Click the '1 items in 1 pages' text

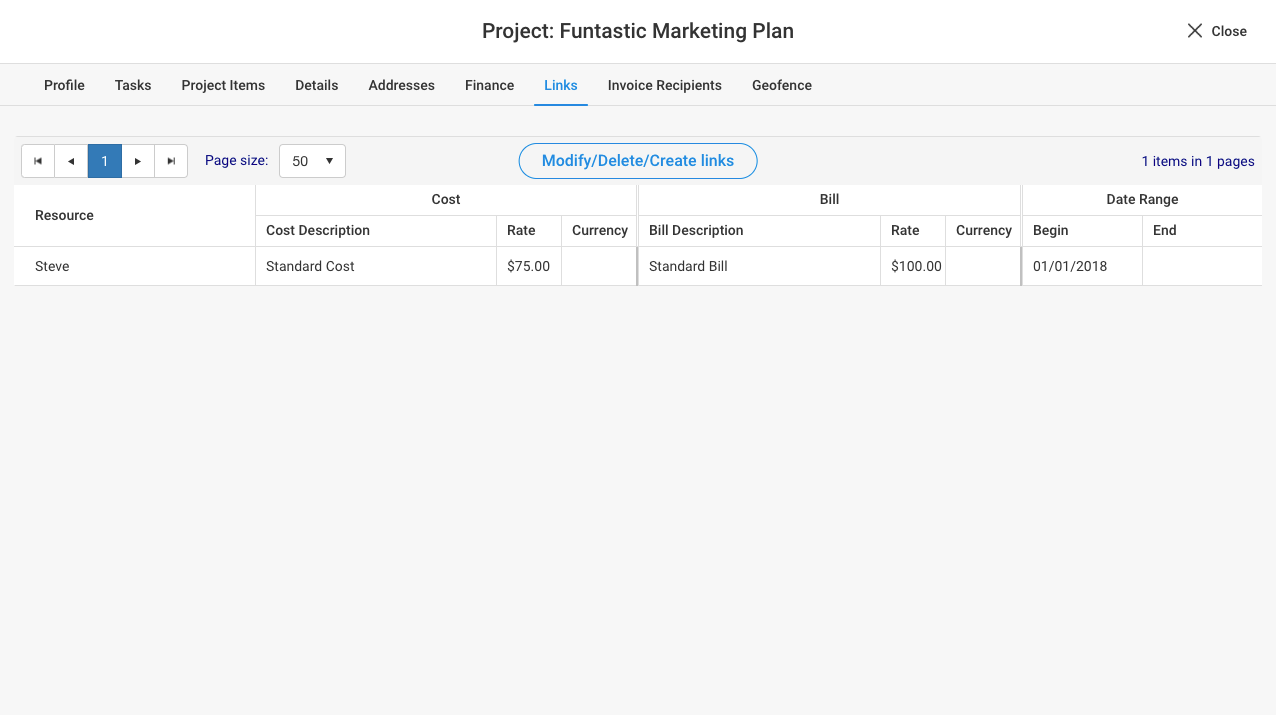click(1198, 161)
